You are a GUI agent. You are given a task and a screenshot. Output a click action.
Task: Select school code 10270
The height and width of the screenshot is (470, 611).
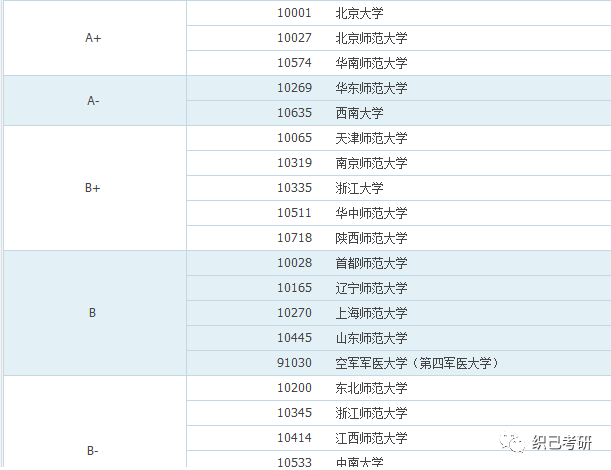(294, 313)
